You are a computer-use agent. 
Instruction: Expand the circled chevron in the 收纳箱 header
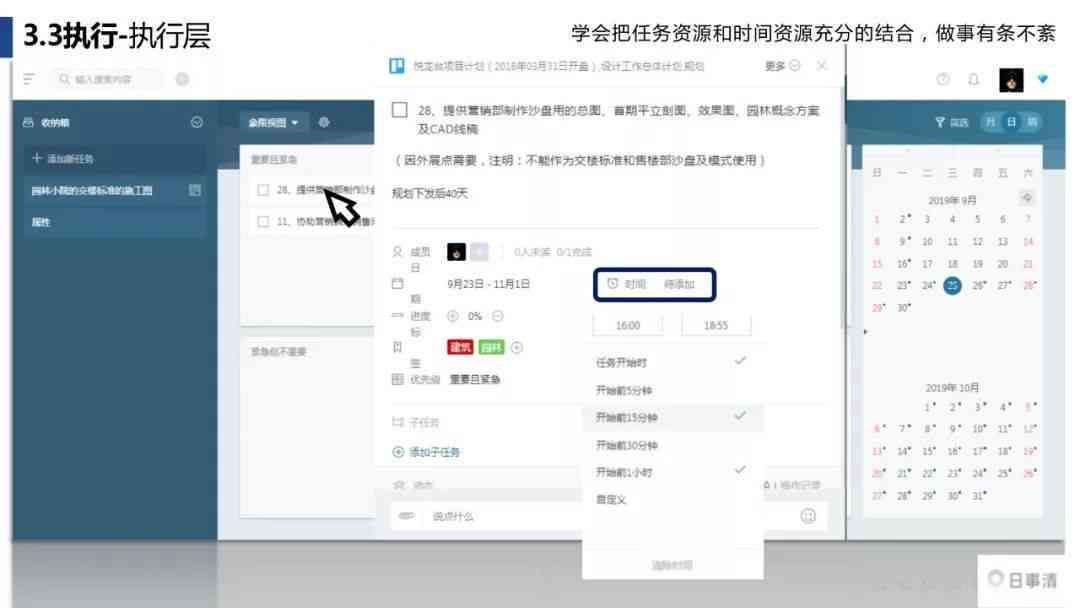196,122
